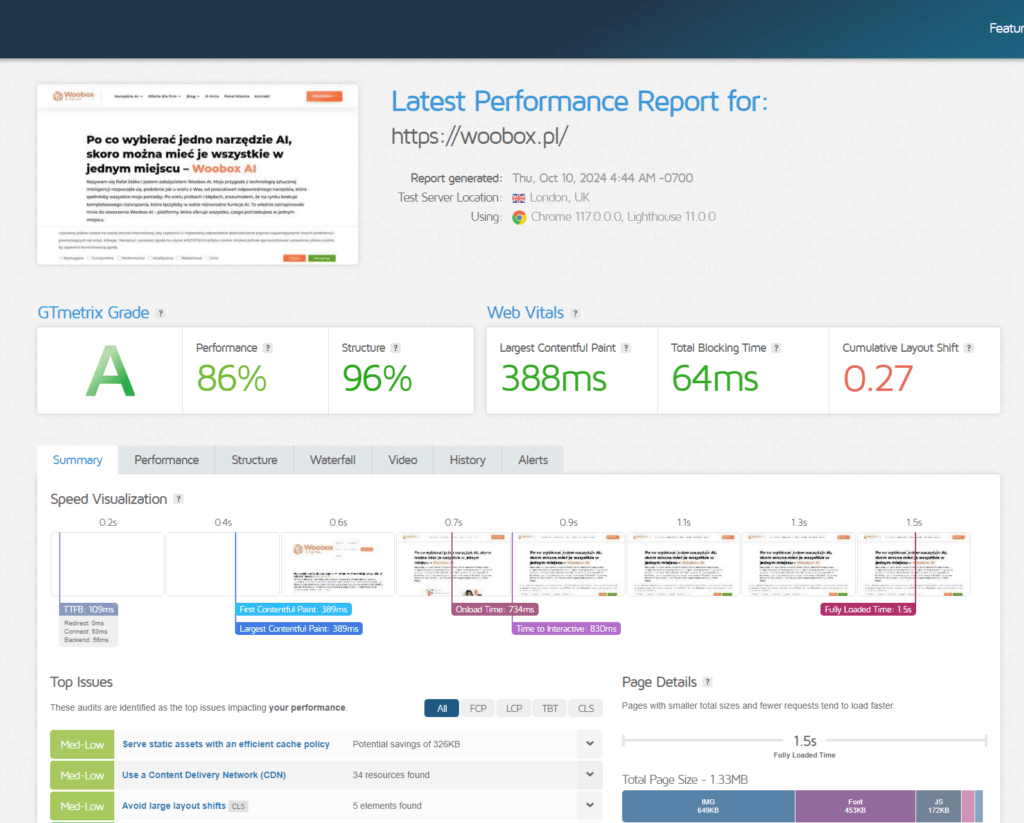Click the help icon beside GTmetrix Grade
Image resolution: width=1024 pixels, height=823 pixels.
(x=161, y=313)
